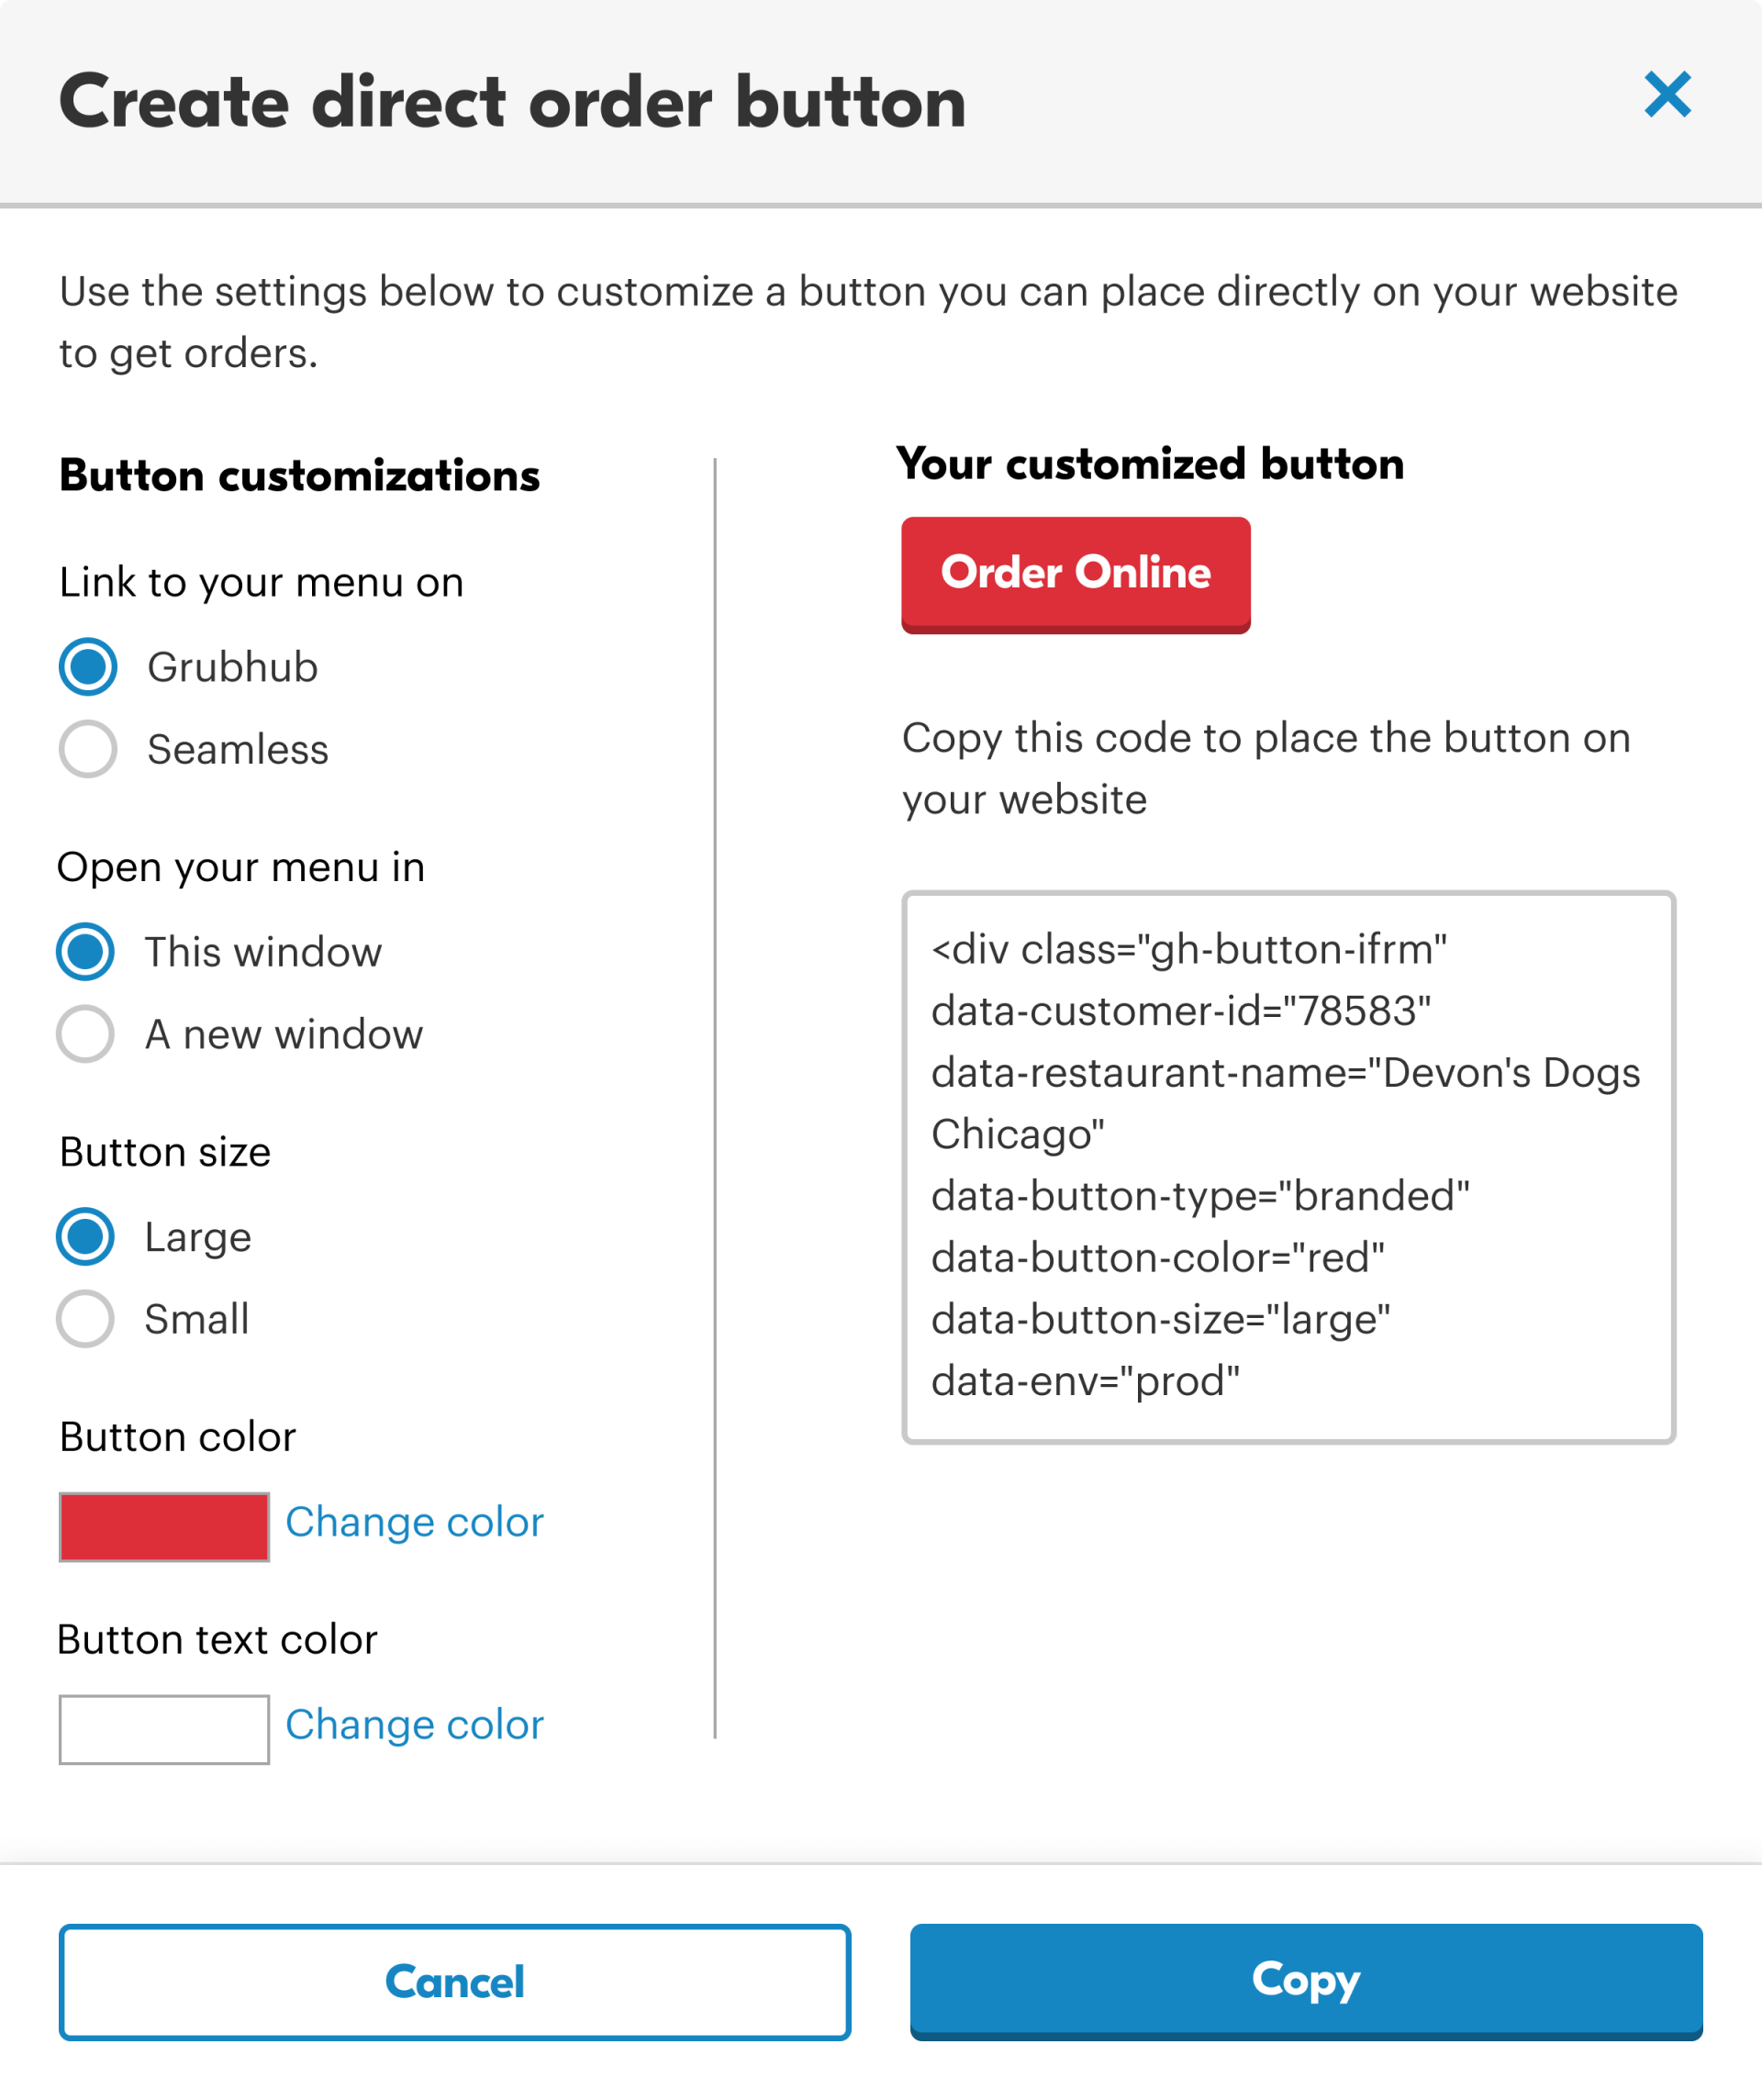
Task: Click the data-env="prod" attribute line
Action: pos(1084,1382)
